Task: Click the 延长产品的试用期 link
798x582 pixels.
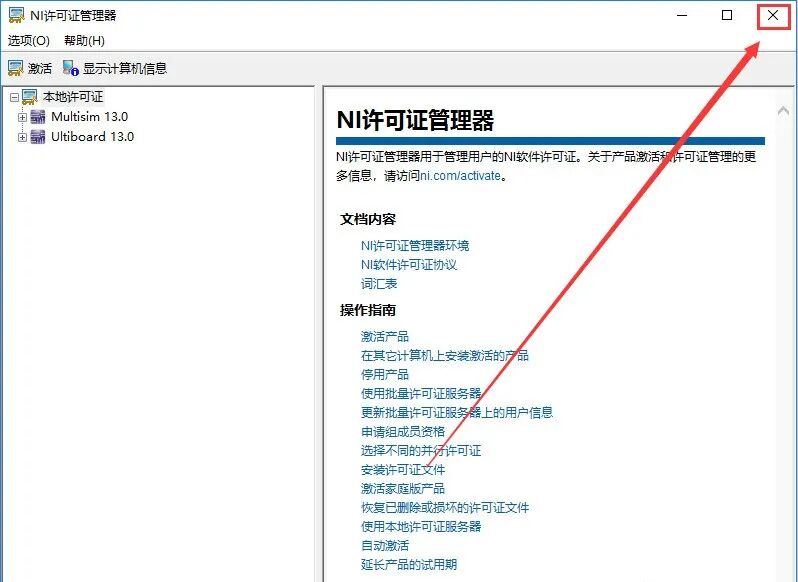Action: point(408,564)
